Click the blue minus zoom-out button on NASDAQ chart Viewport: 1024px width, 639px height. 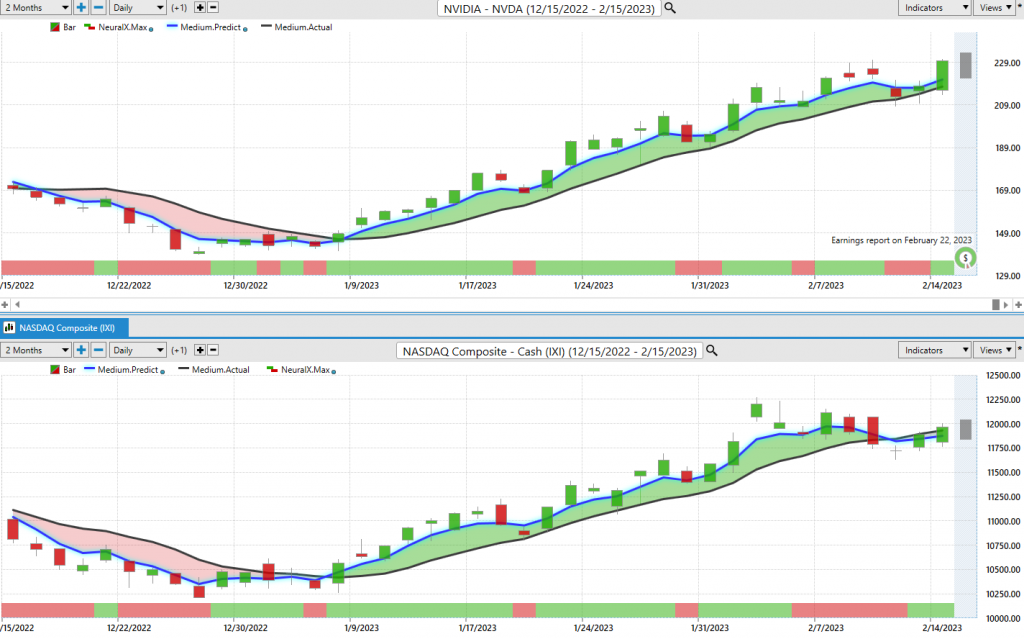pyautogui.click(x=98, y=350)
